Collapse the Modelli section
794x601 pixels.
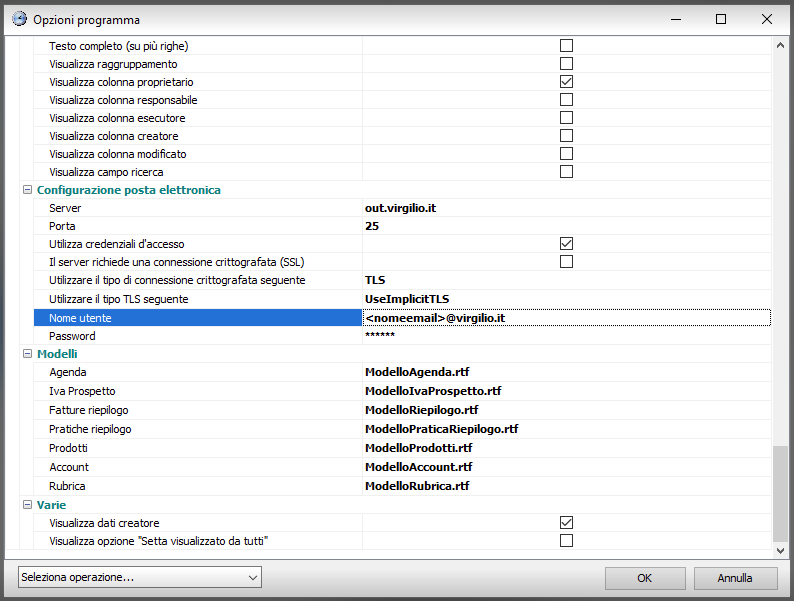[27, 354]
